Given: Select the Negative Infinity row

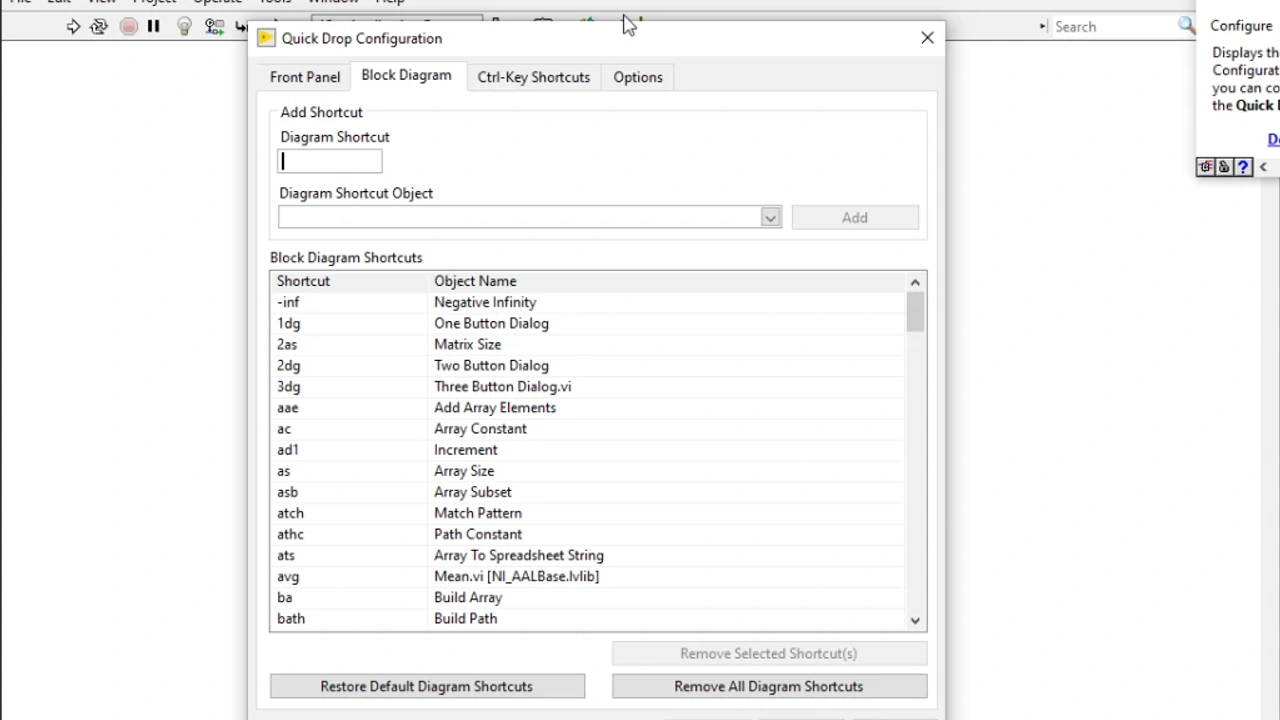Looking at the screenshot, I should (x=588, y=302).
